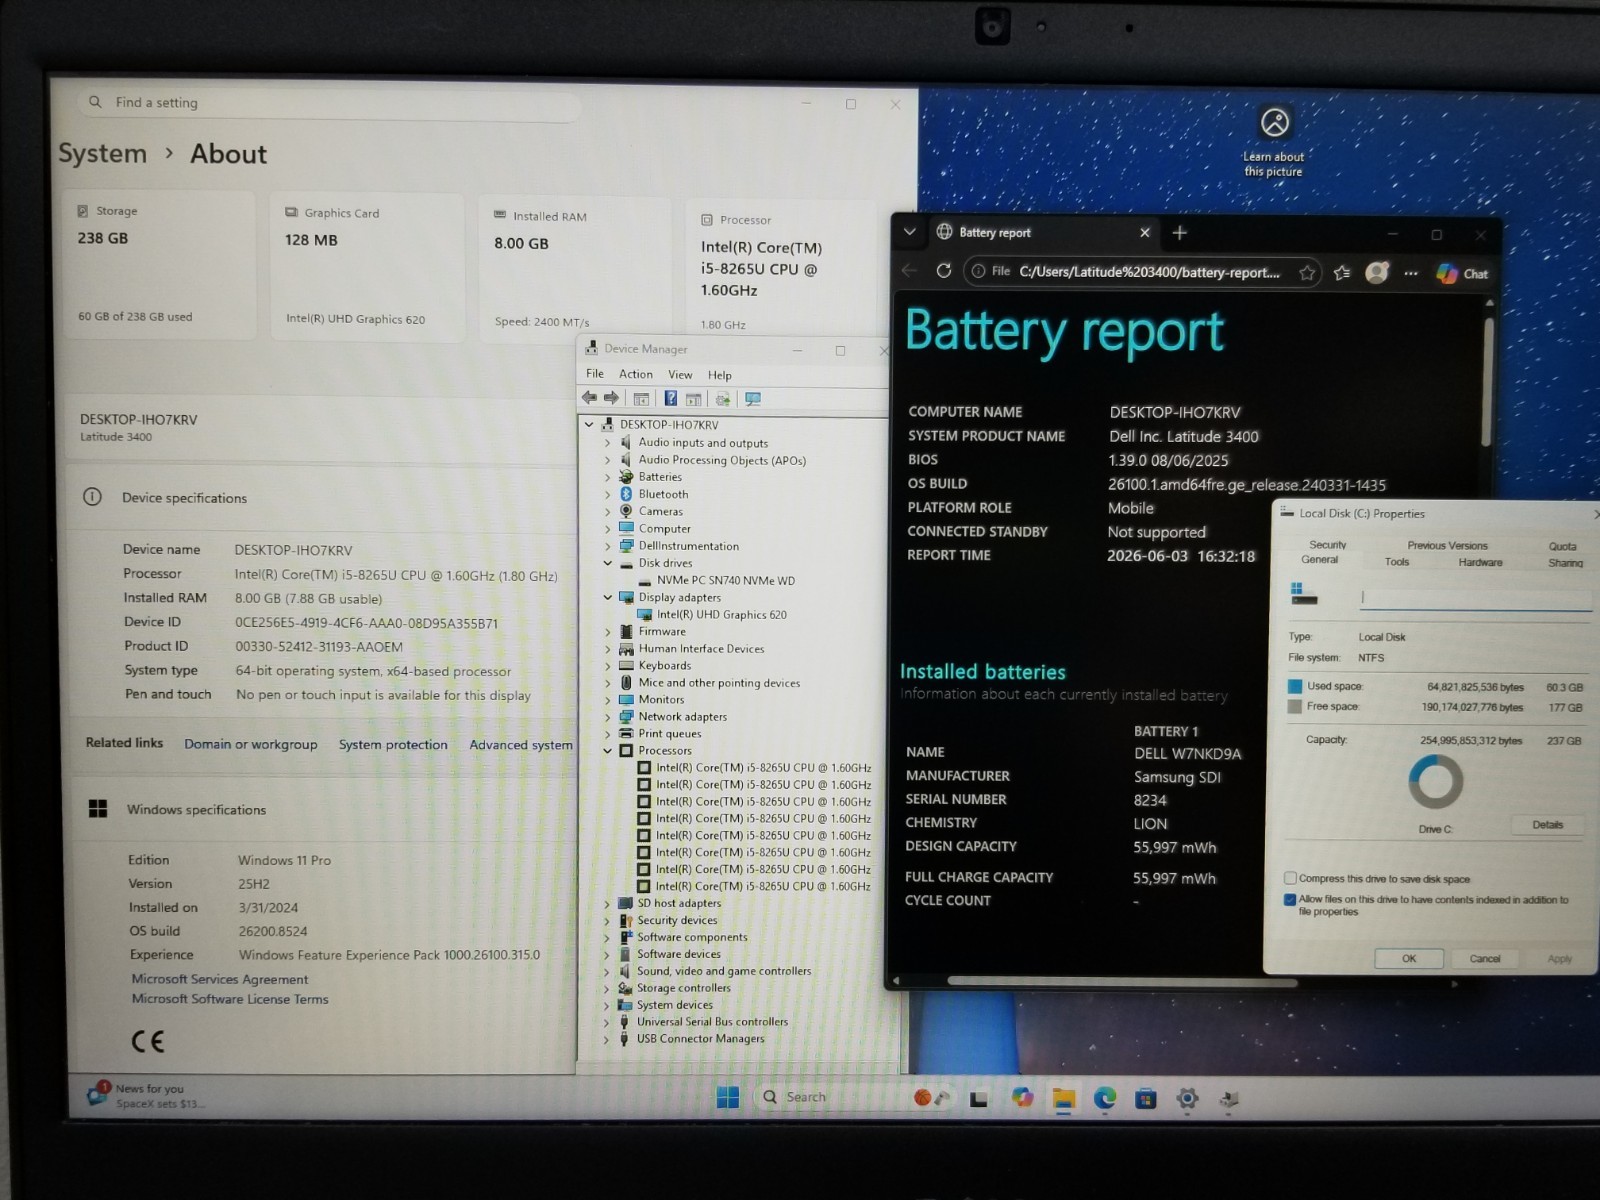Collapse the Display adapters node
The height and width of the screenshot is (1200, 1600).
click(607, 597)
